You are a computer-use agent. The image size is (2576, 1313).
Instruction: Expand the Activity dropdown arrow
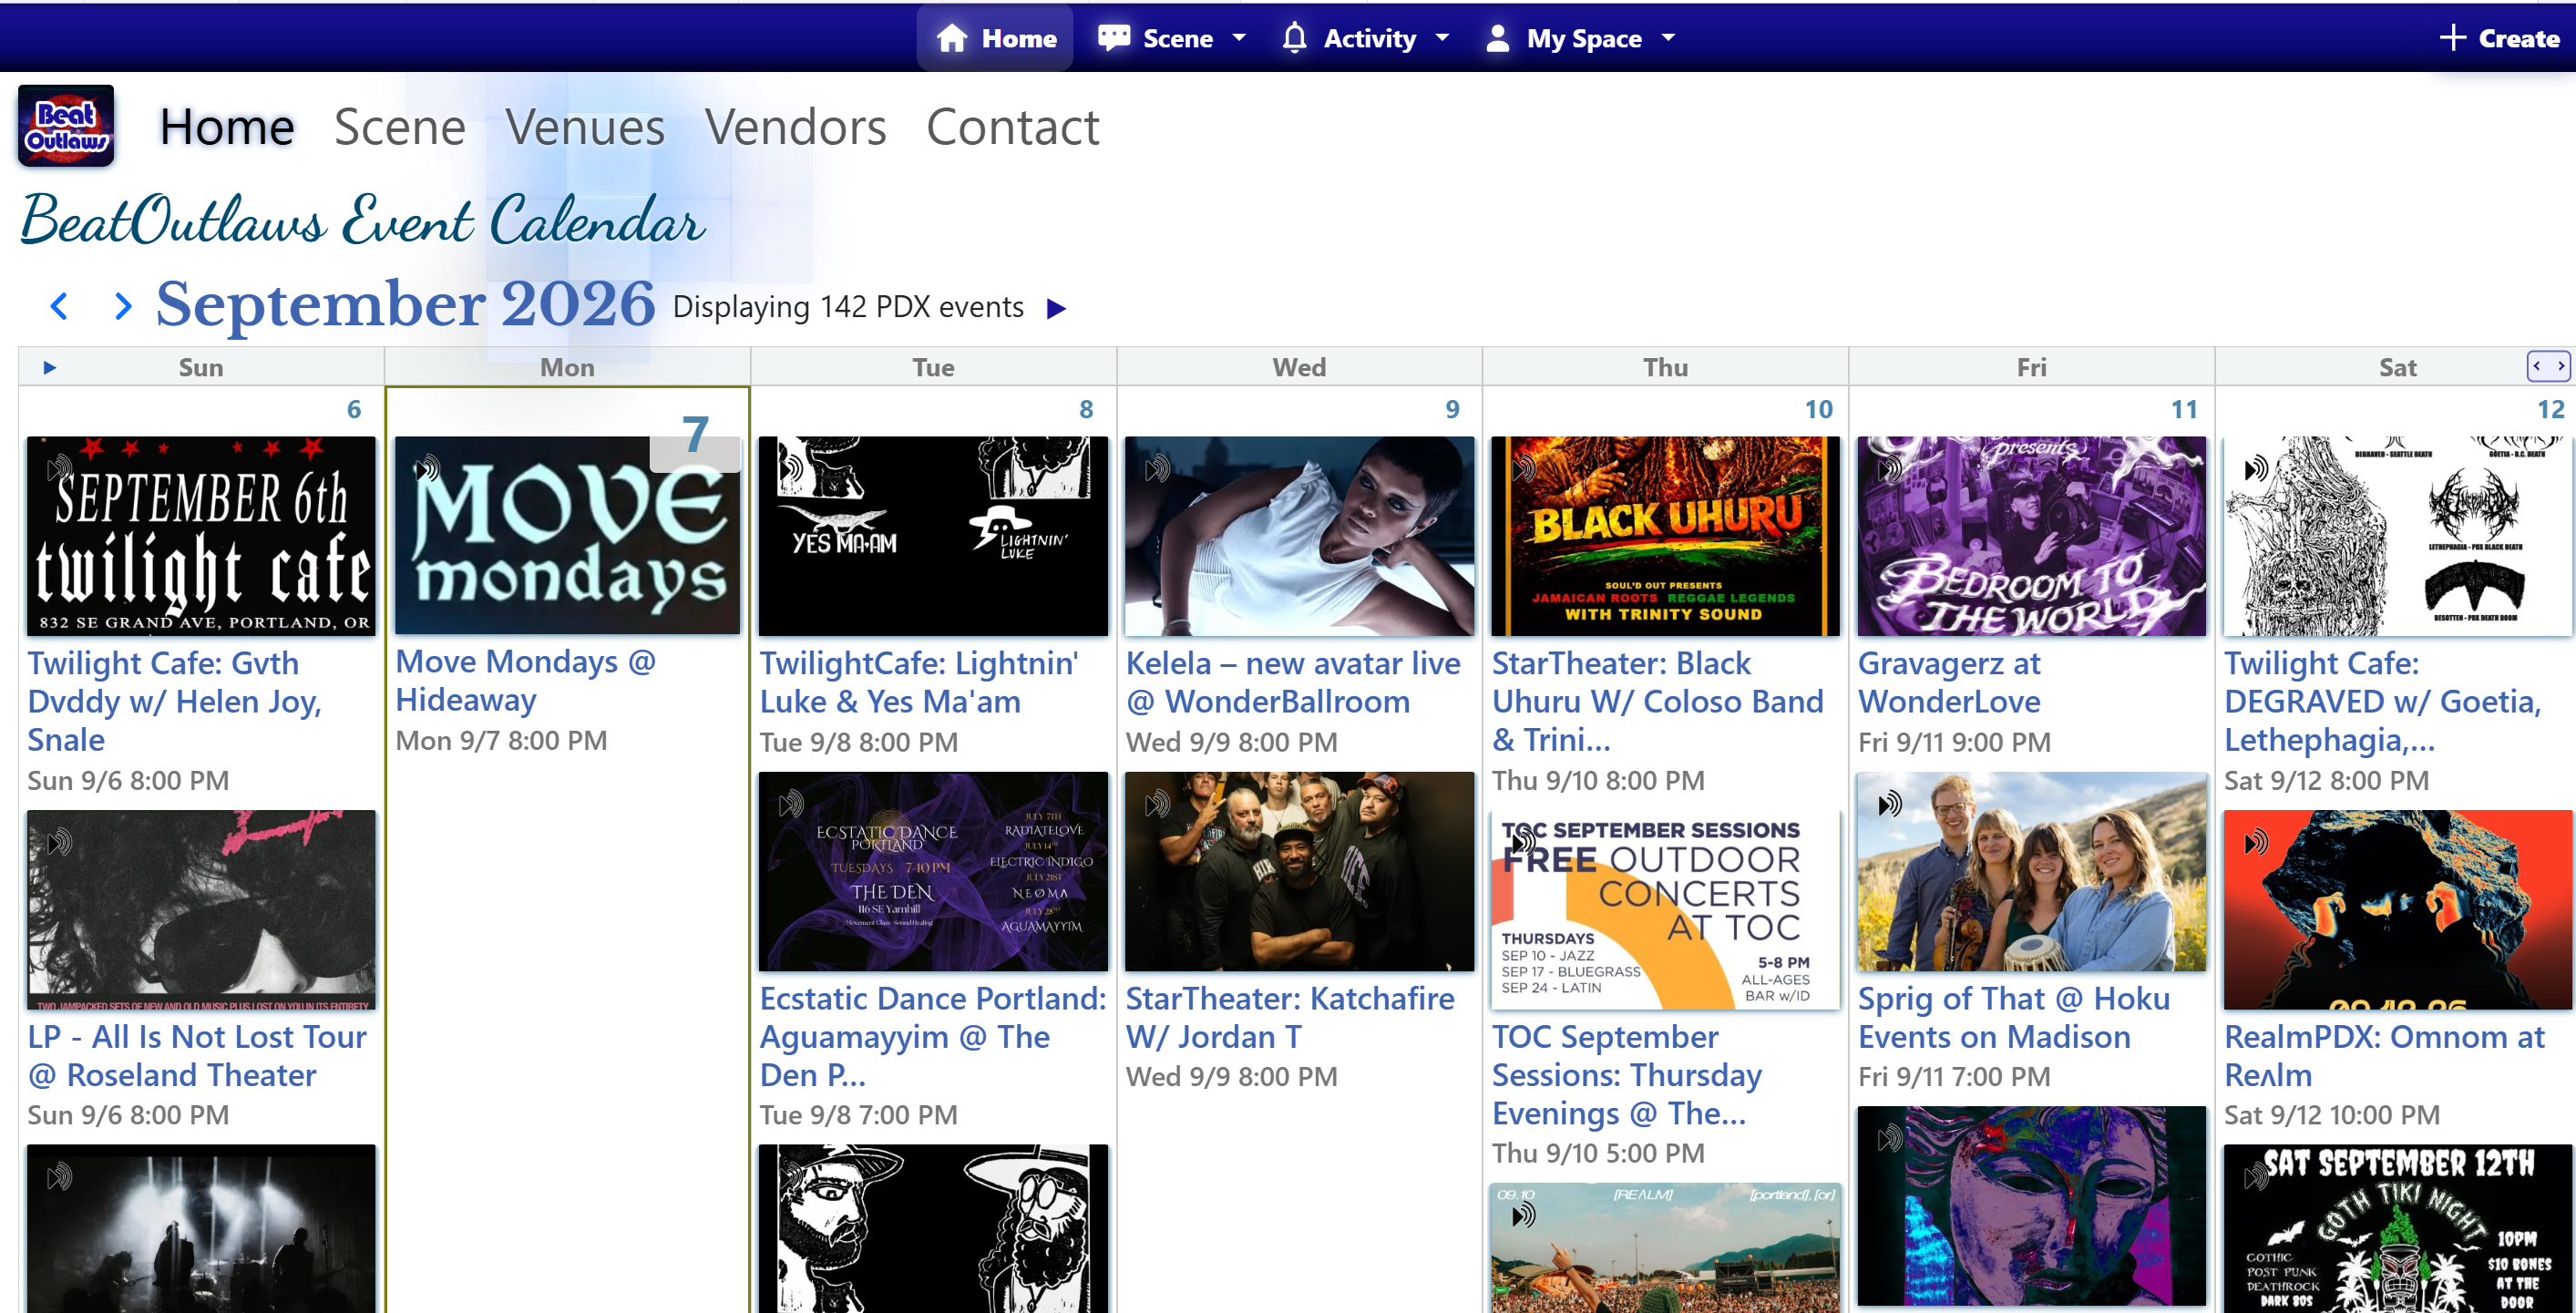pos(1442,38)
